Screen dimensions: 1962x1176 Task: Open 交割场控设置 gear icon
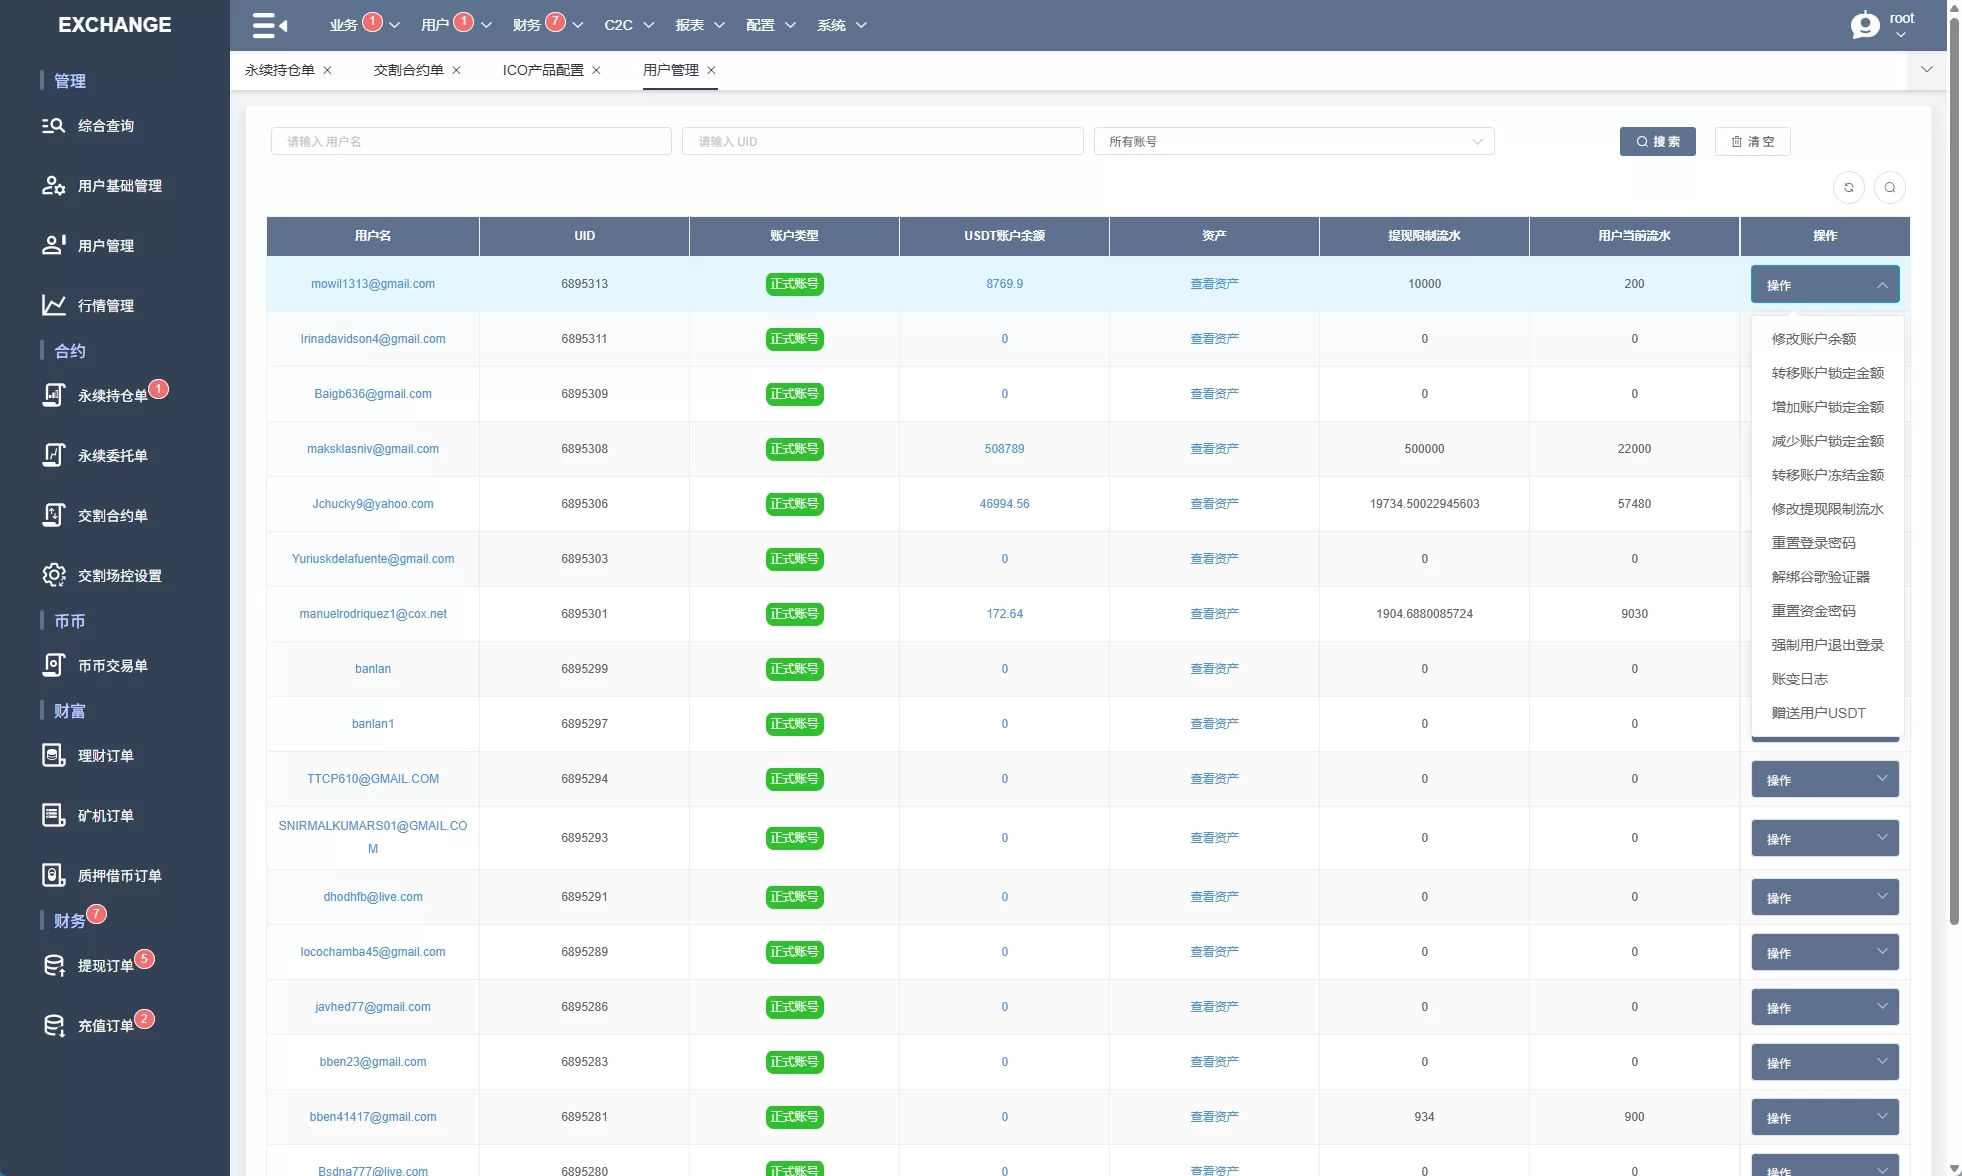53,575
